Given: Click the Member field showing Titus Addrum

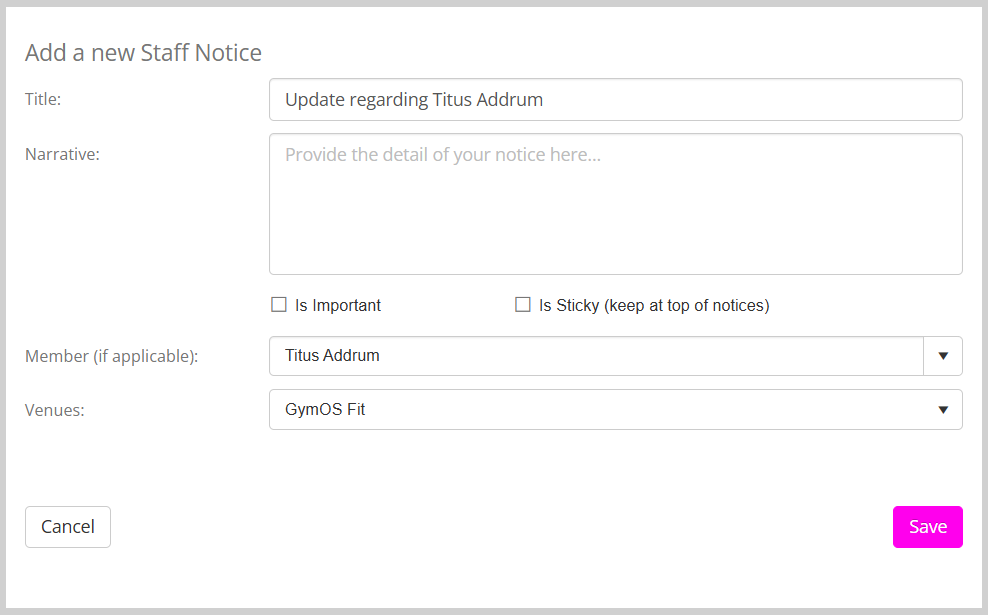Looking at the screenshot, I should pos(595,356).
